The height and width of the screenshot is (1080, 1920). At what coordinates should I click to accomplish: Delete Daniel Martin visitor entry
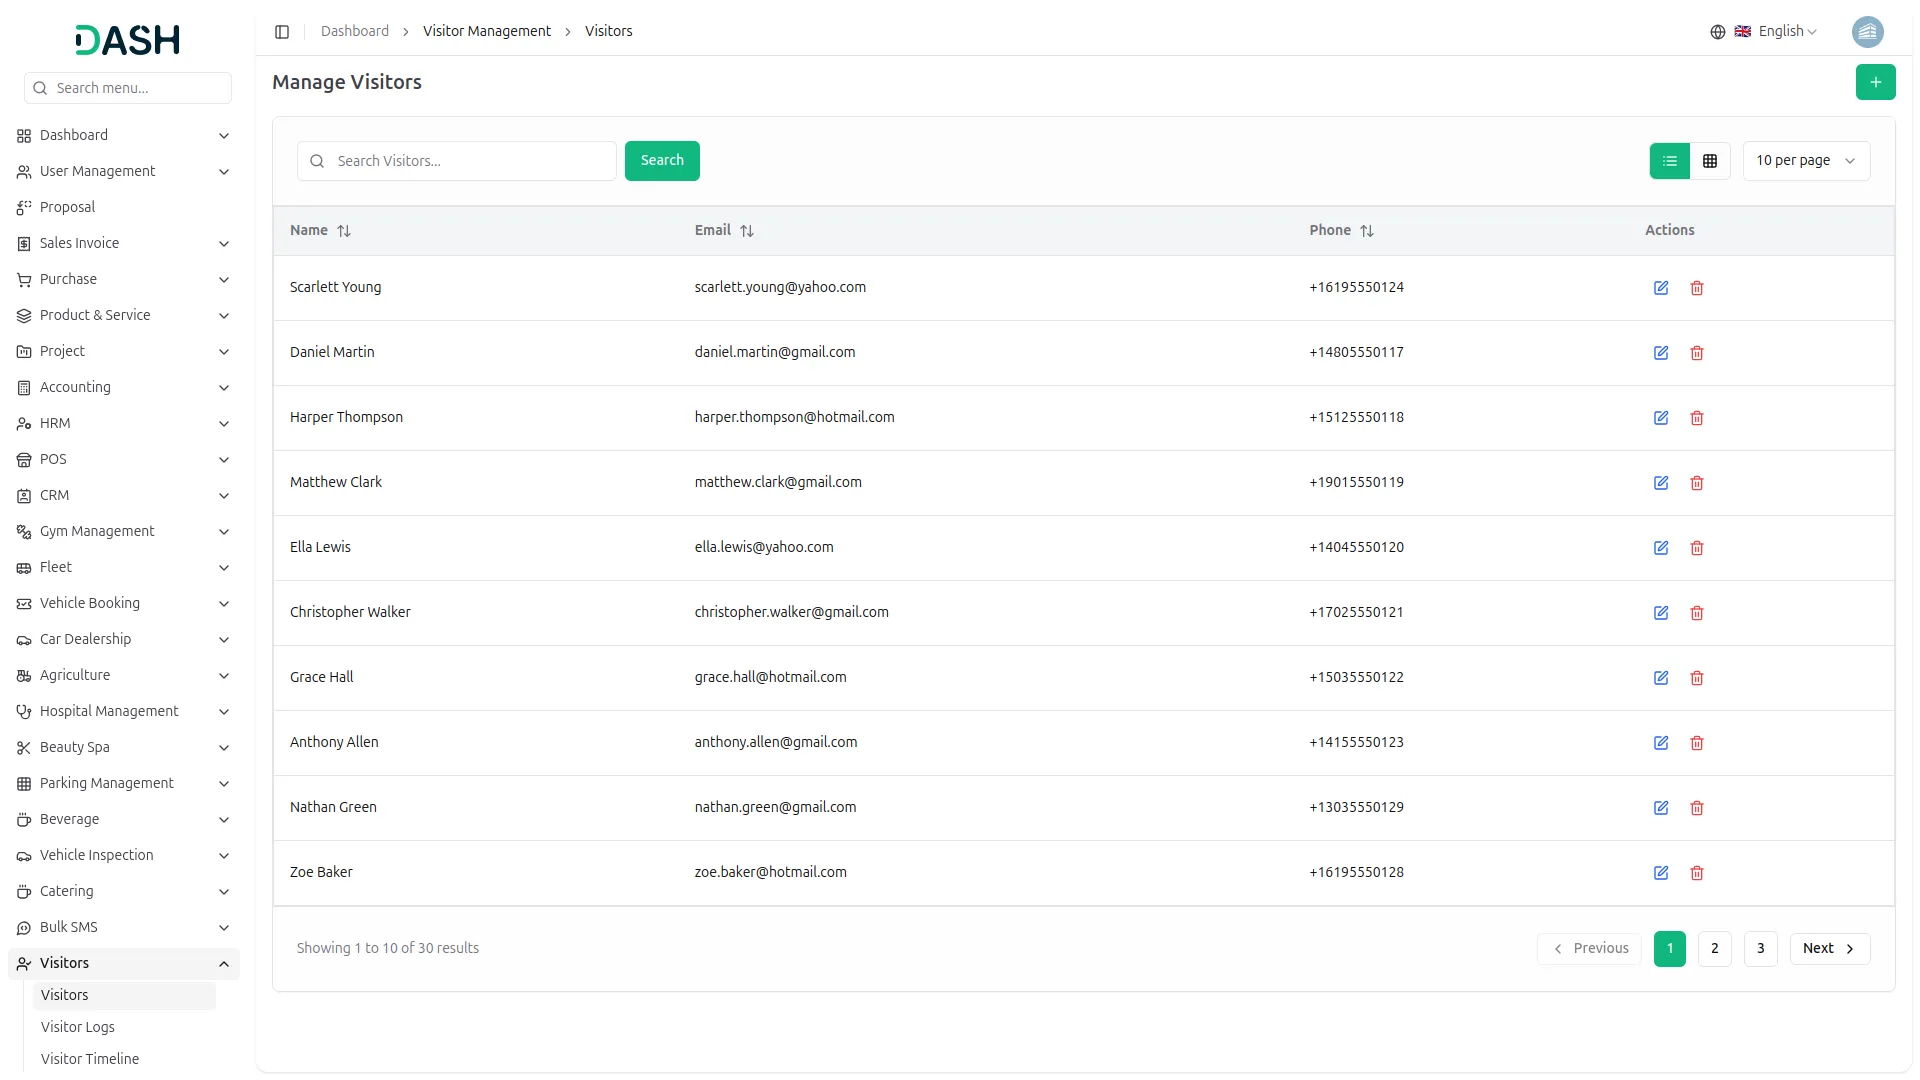coord(1696,353)
